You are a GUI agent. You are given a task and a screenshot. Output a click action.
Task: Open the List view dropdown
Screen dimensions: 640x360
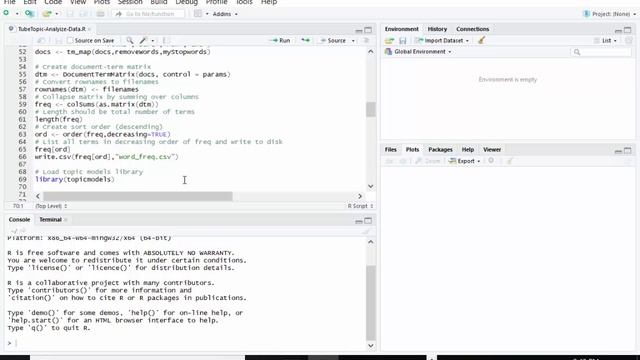pyautogui.click(x=605, y=40)
